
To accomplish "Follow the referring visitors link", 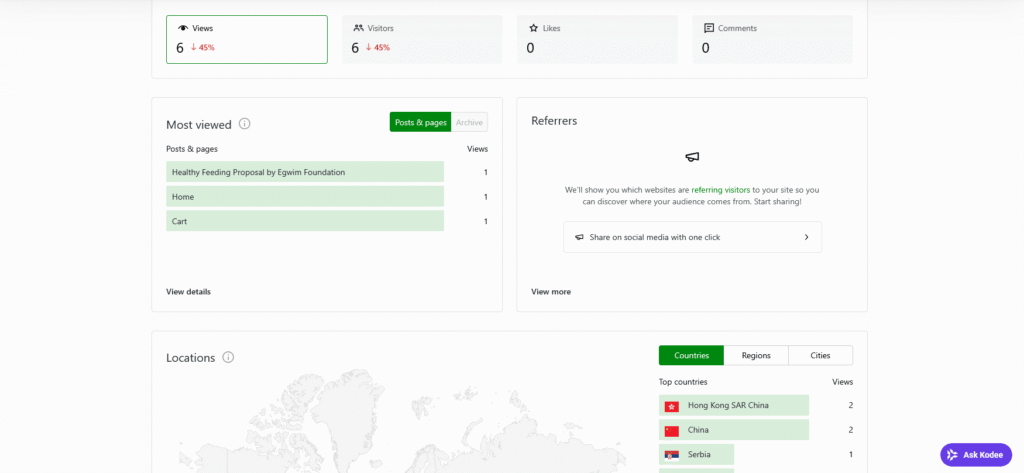I will tap(720, 190).
